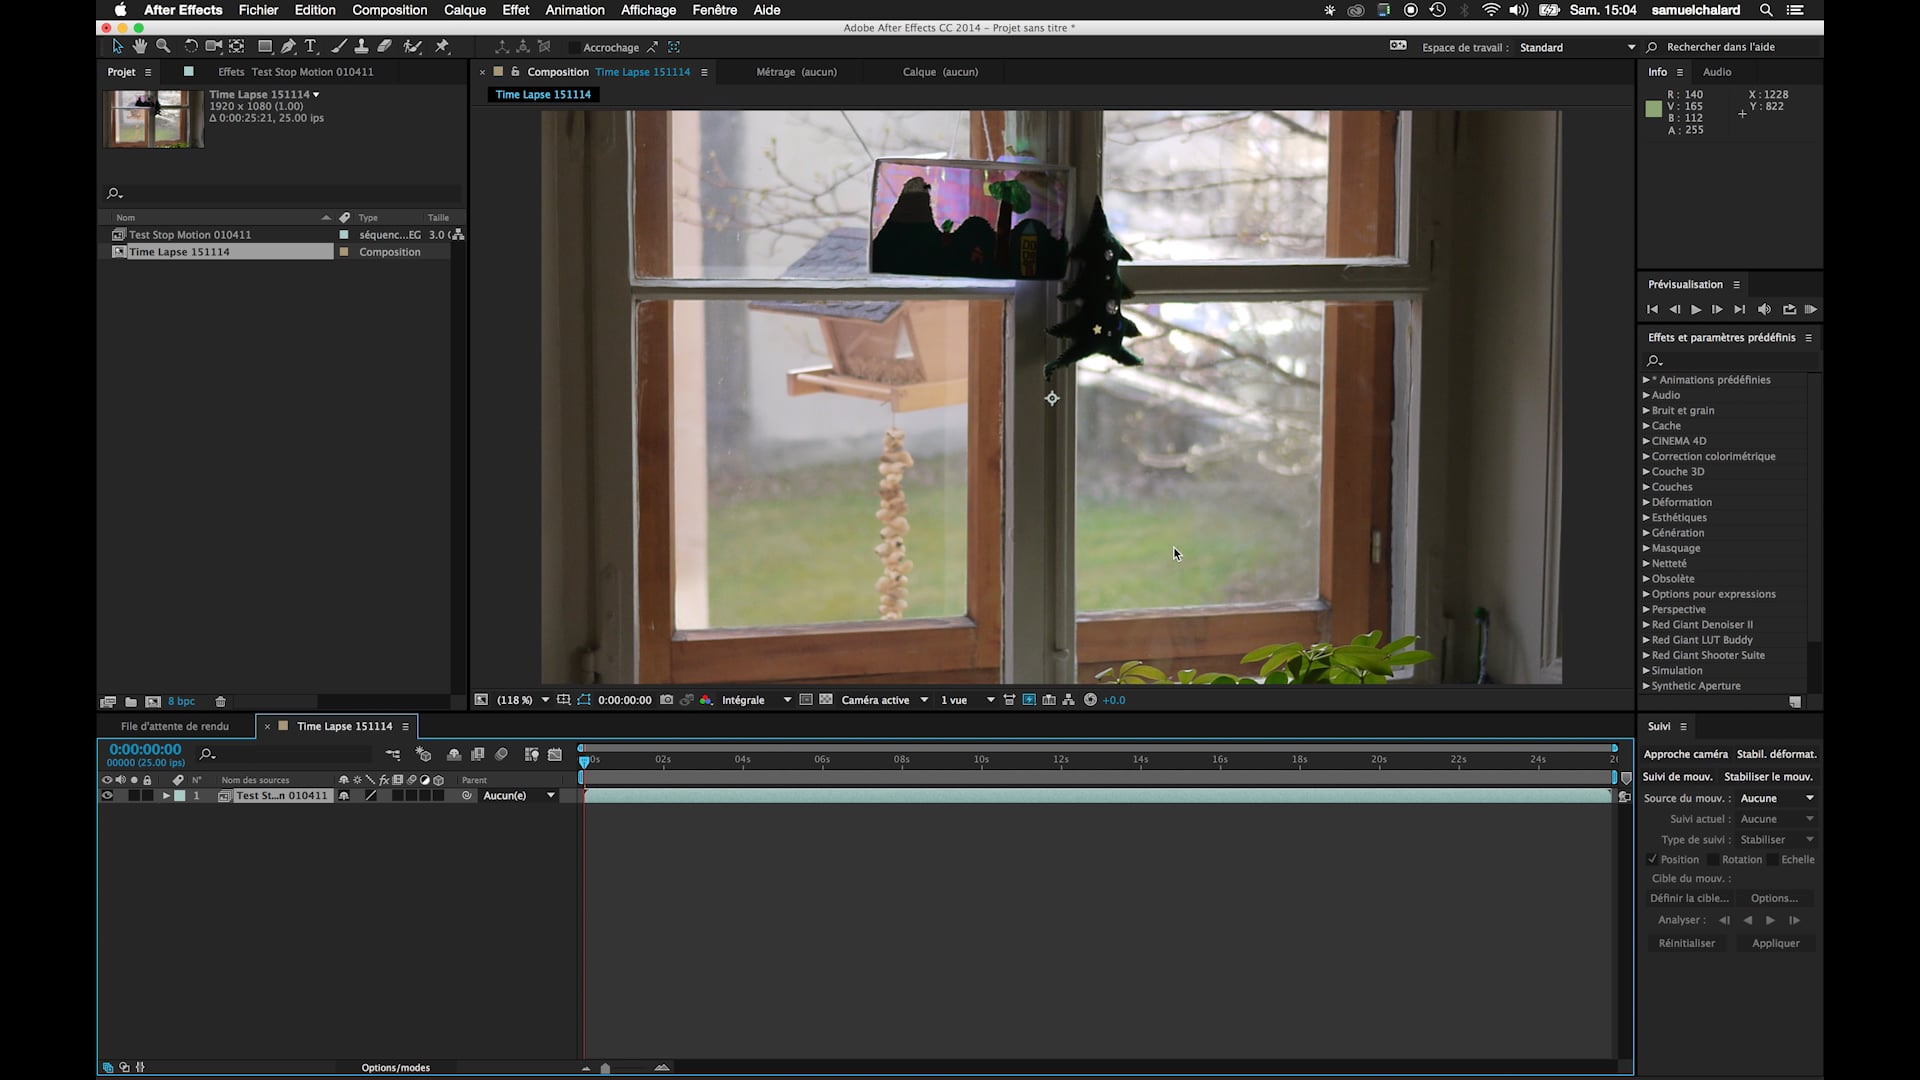
Task: Click the Approche caméra button
Action: 1685,754
